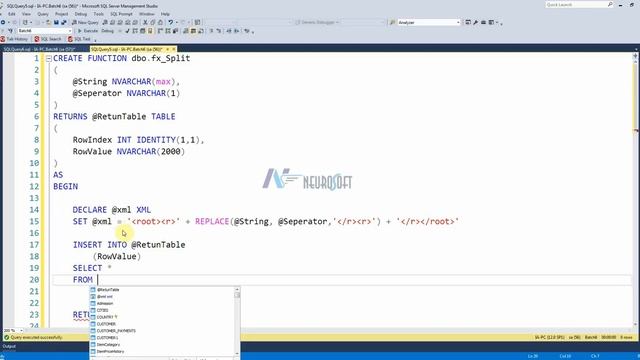Click line number 17 in the margin

pos(34,245)
